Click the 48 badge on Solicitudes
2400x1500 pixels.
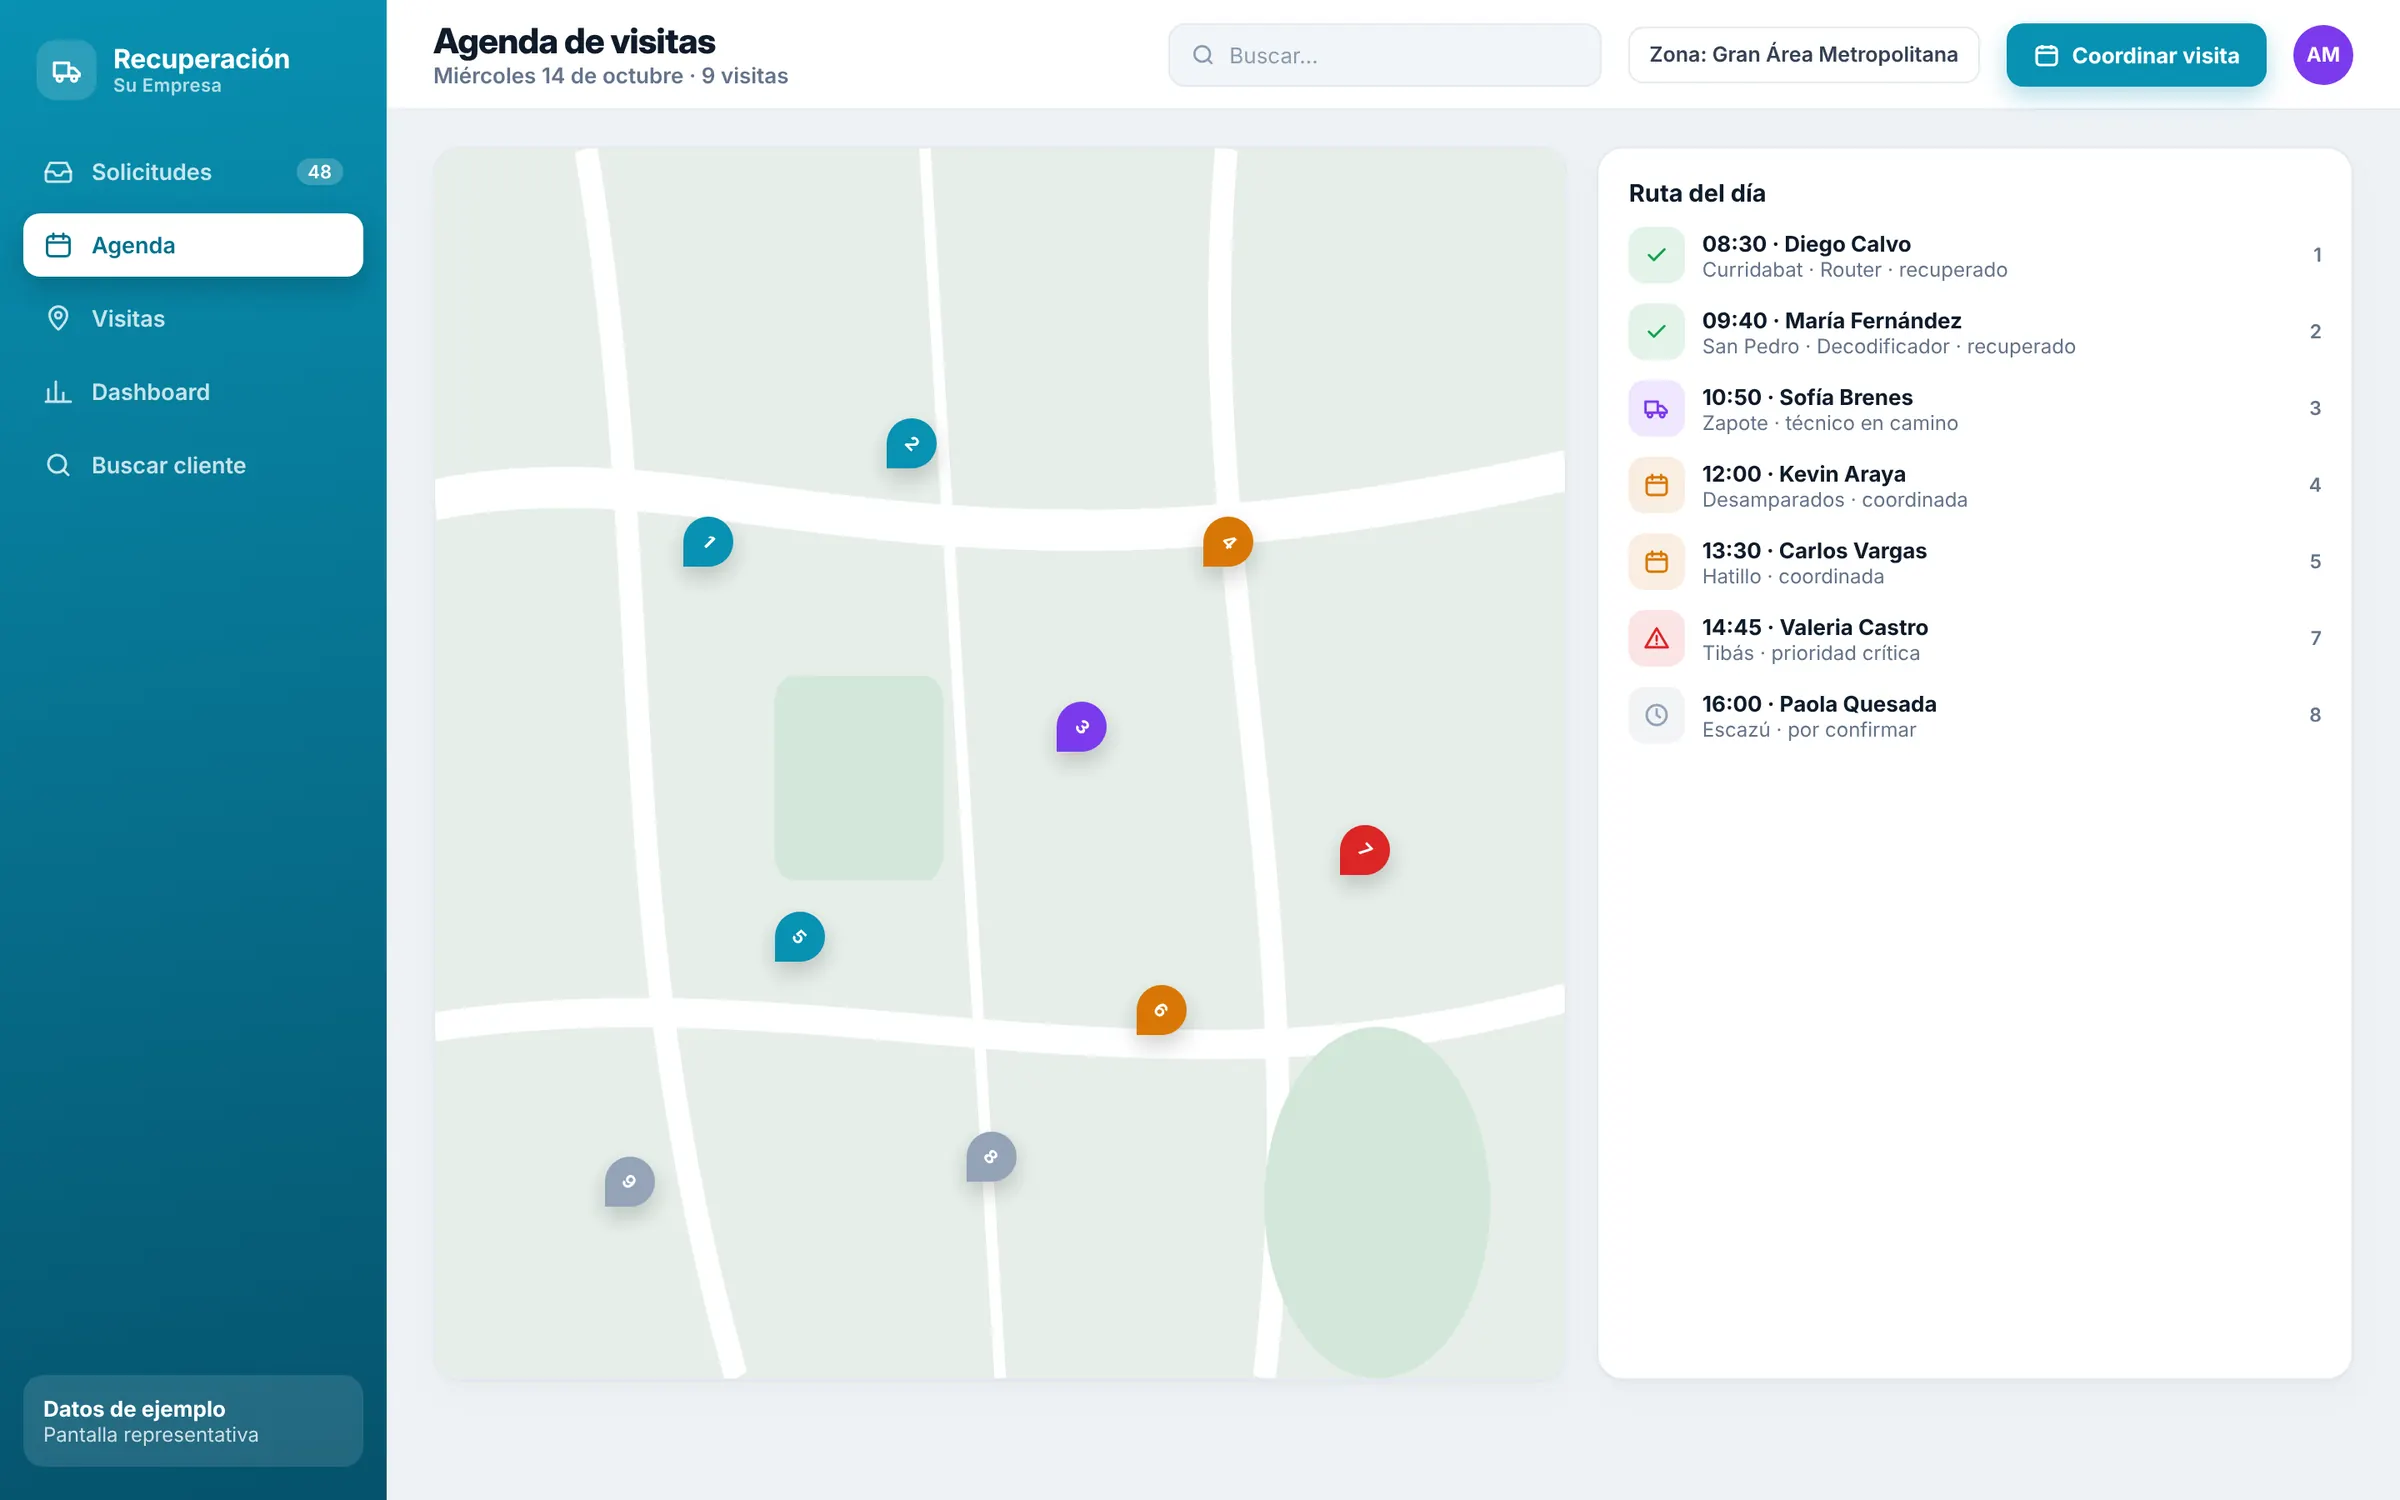click(x=319, y=172)
